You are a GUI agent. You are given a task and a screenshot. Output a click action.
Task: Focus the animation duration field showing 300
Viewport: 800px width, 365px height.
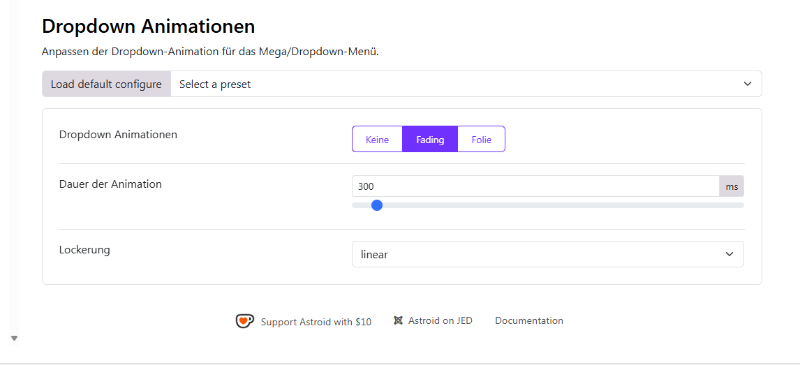(x=536, y=186)
